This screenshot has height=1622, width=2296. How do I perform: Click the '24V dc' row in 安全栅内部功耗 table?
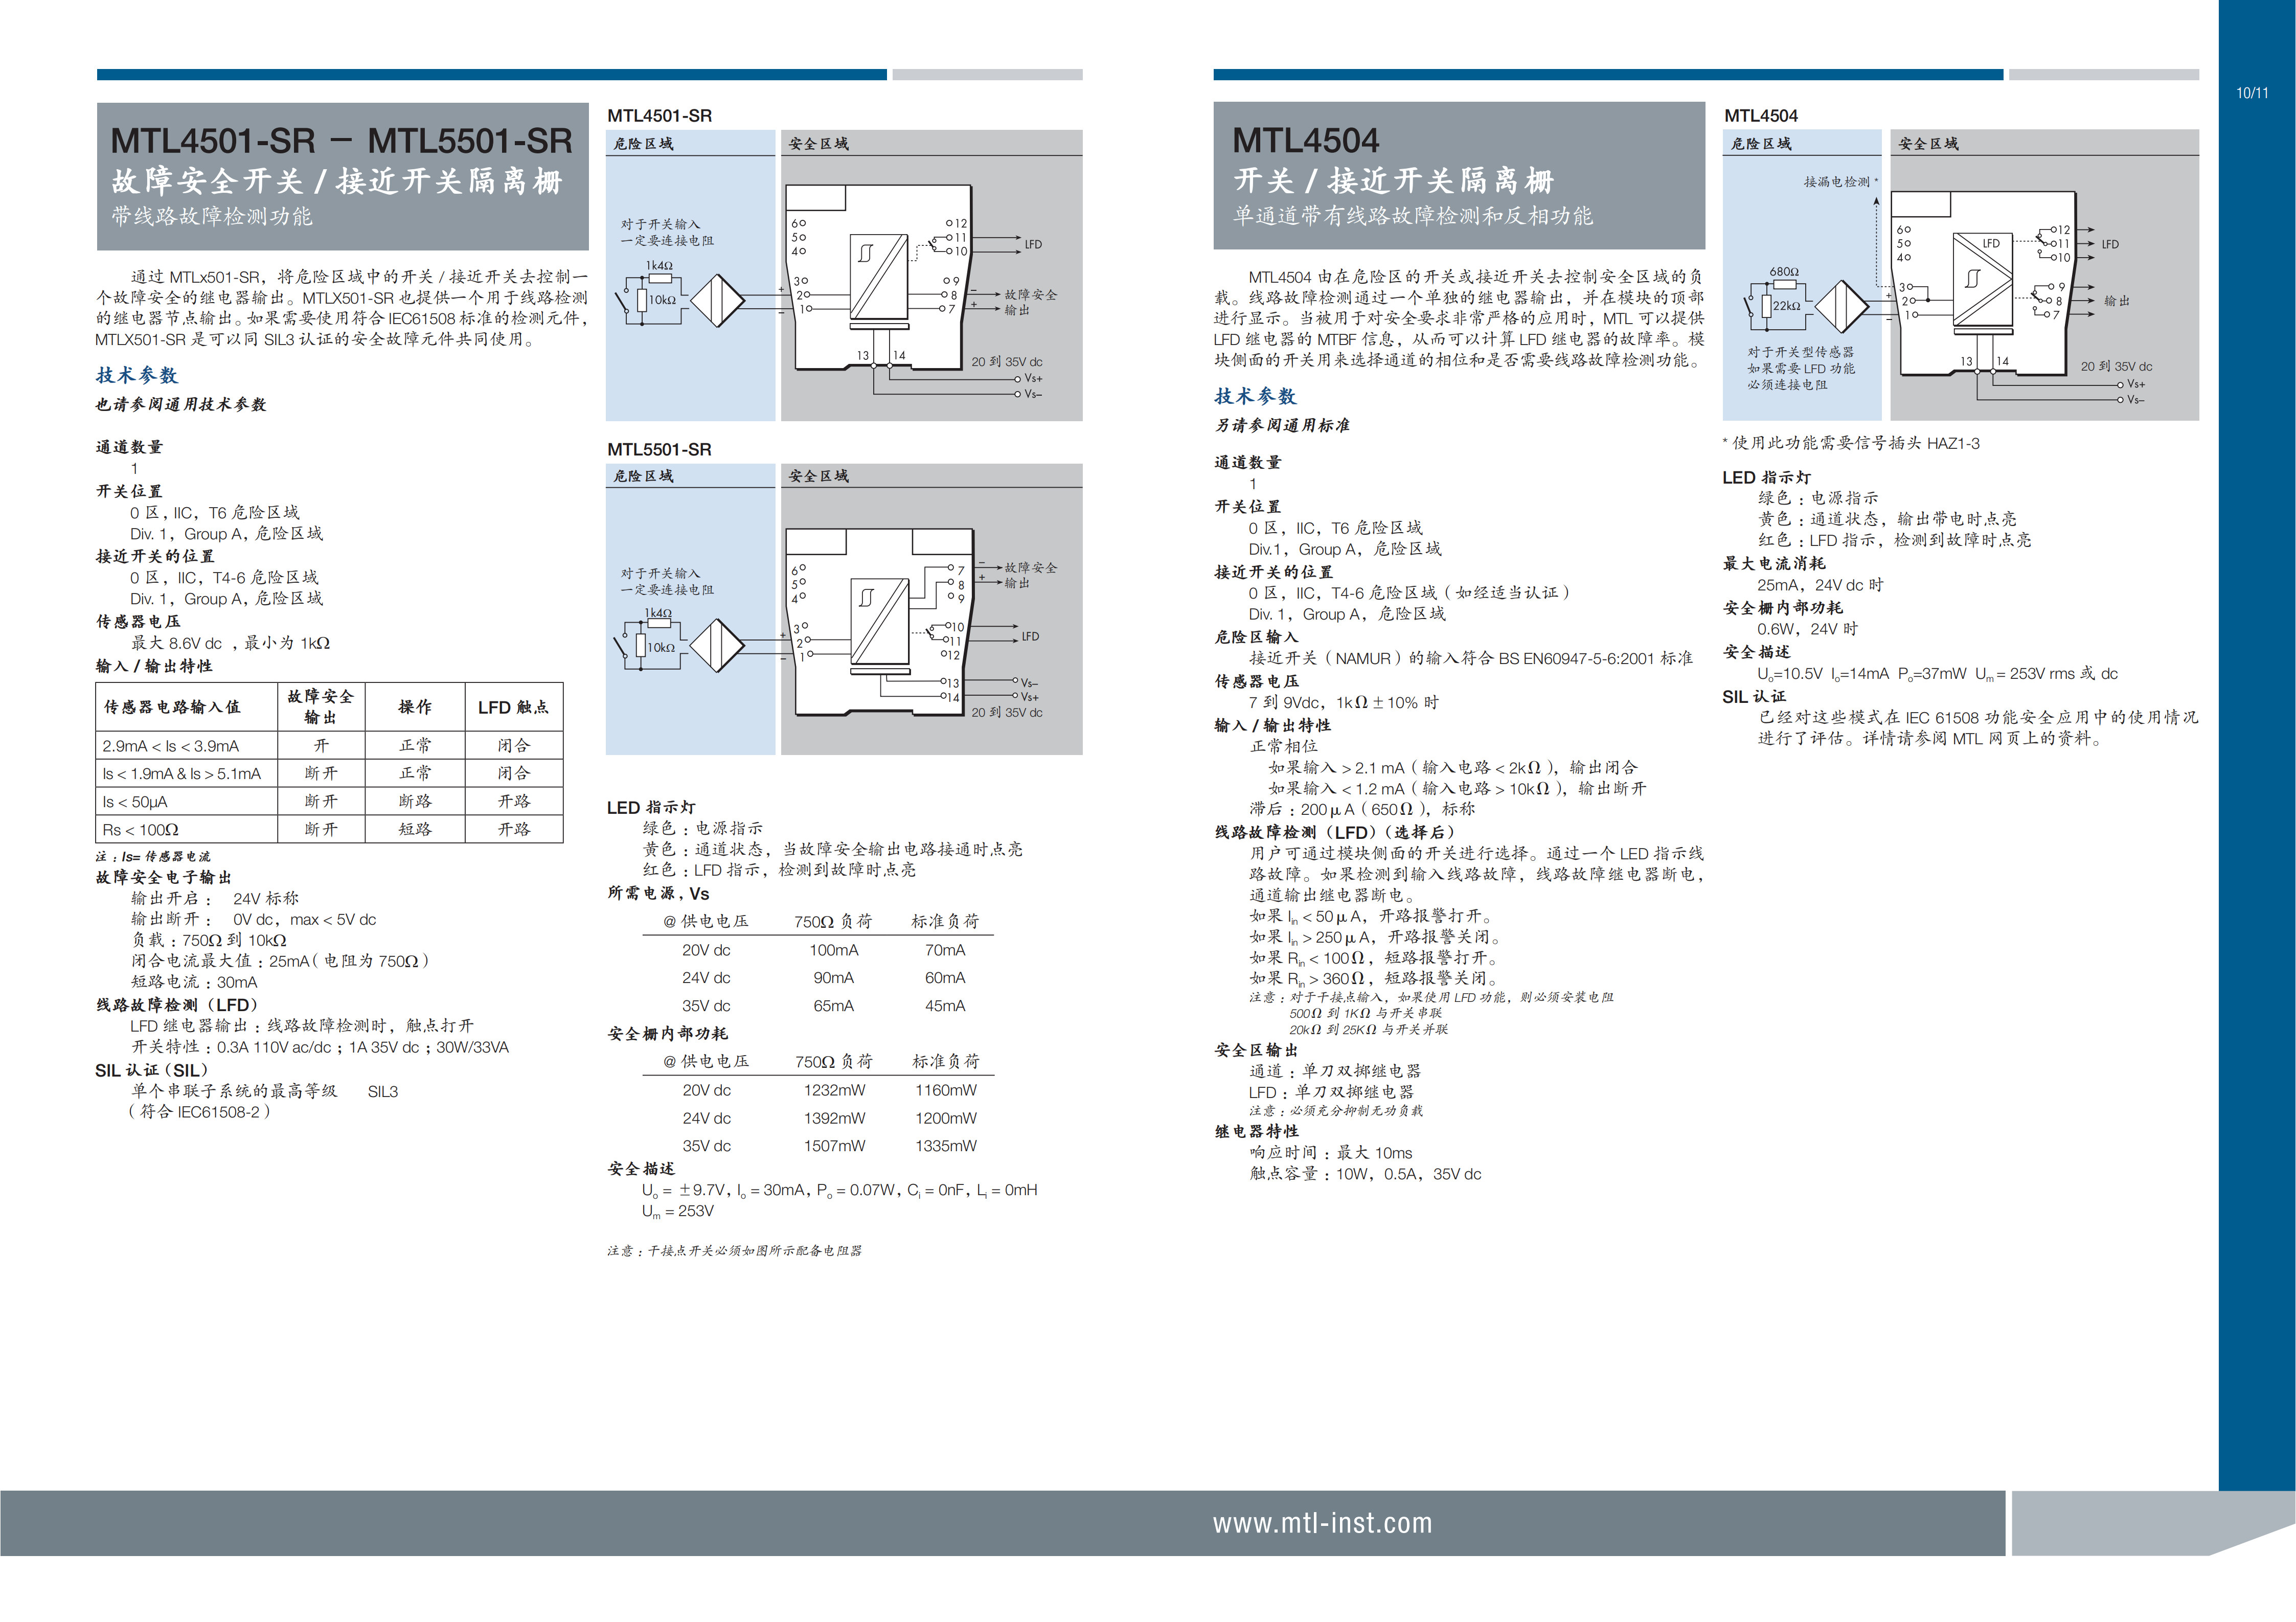(706, 1118)
